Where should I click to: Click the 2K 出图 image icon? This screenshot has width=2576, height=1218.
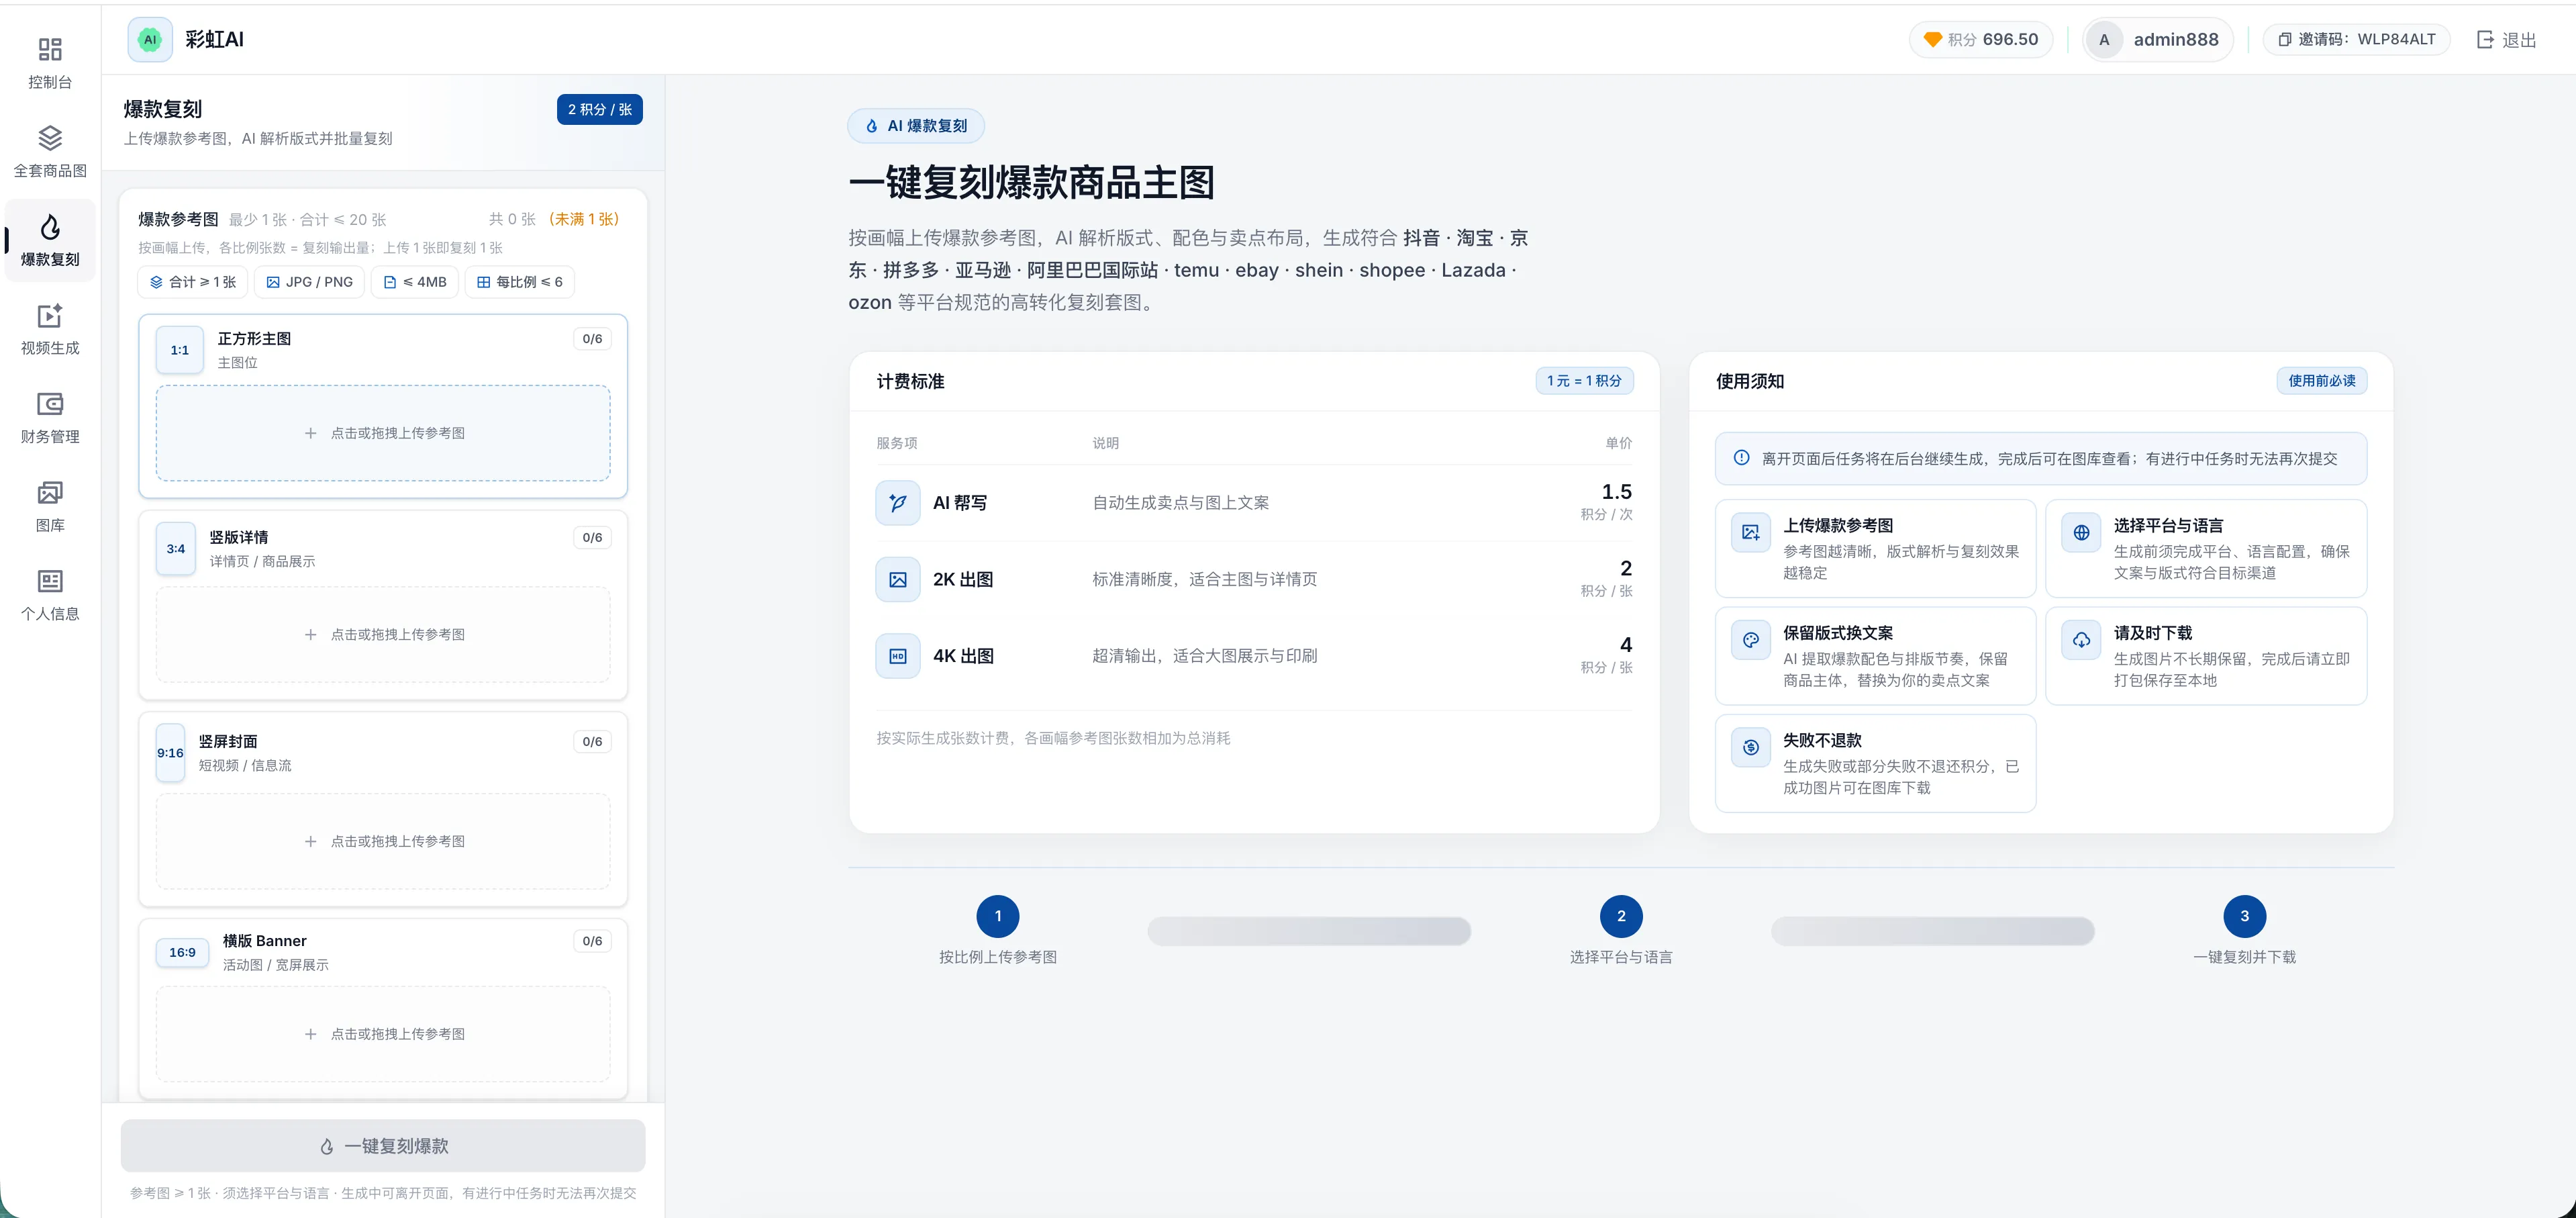pos(898,580)
